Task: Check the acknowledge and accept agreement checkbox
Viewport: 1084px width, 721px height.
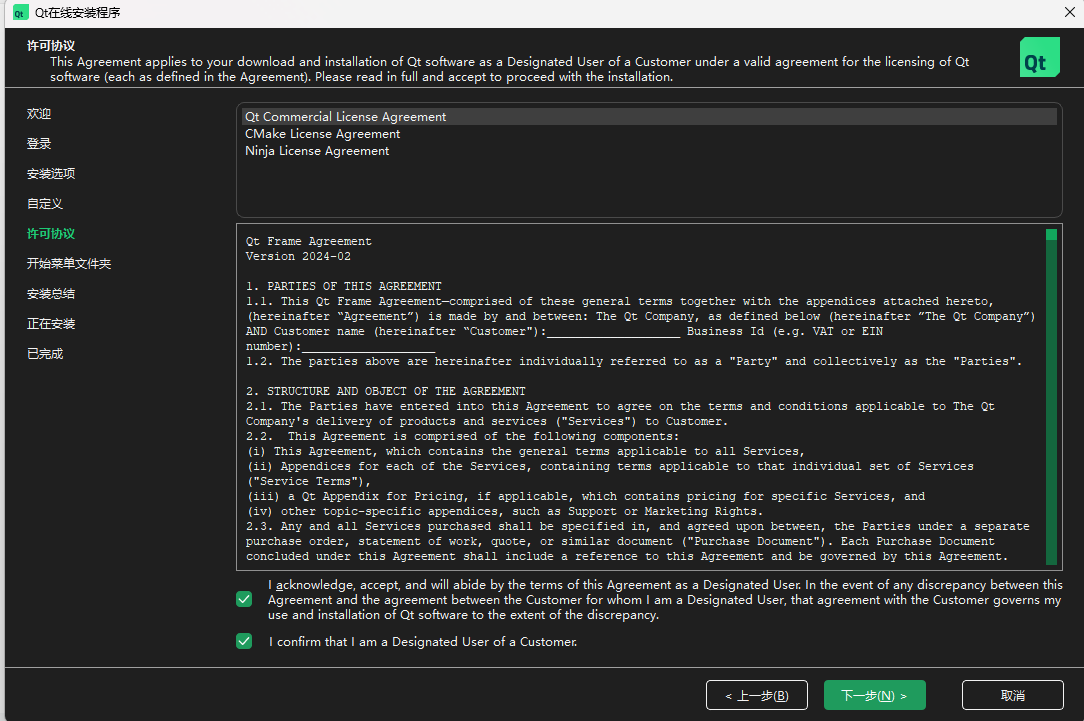Action: [x=244, y=599]
